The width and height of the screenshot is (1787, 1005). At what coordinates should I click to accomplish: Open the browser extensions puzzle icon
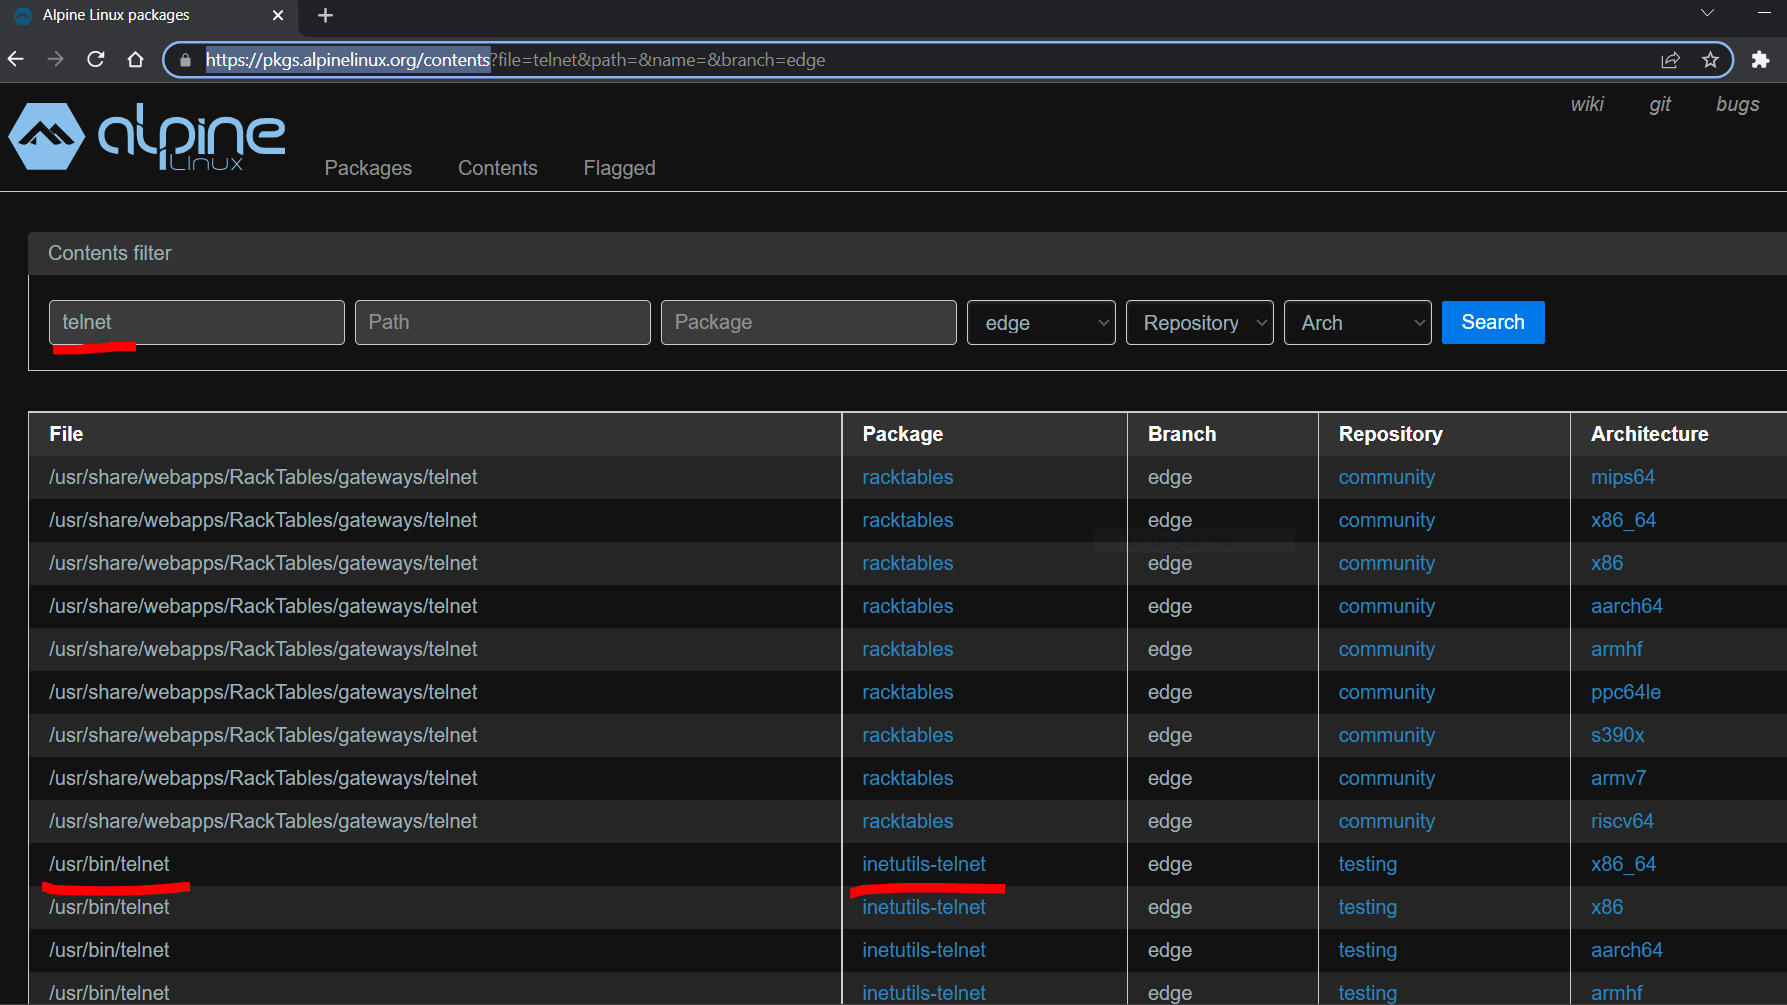click(1761, 60)
